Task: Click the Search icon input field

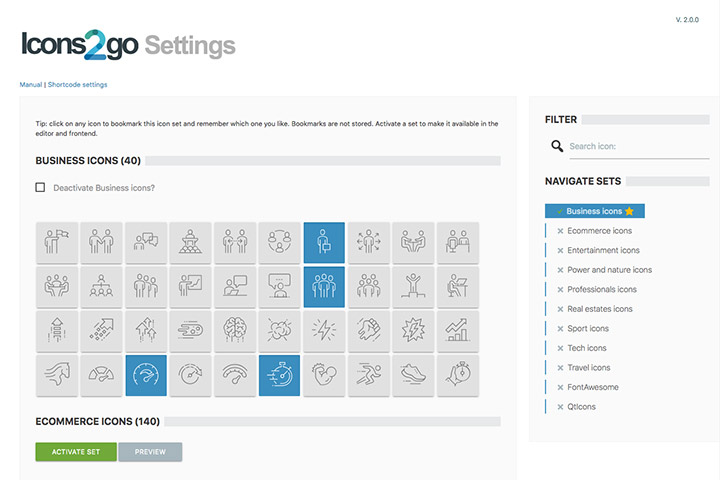Action: [638, 147]
